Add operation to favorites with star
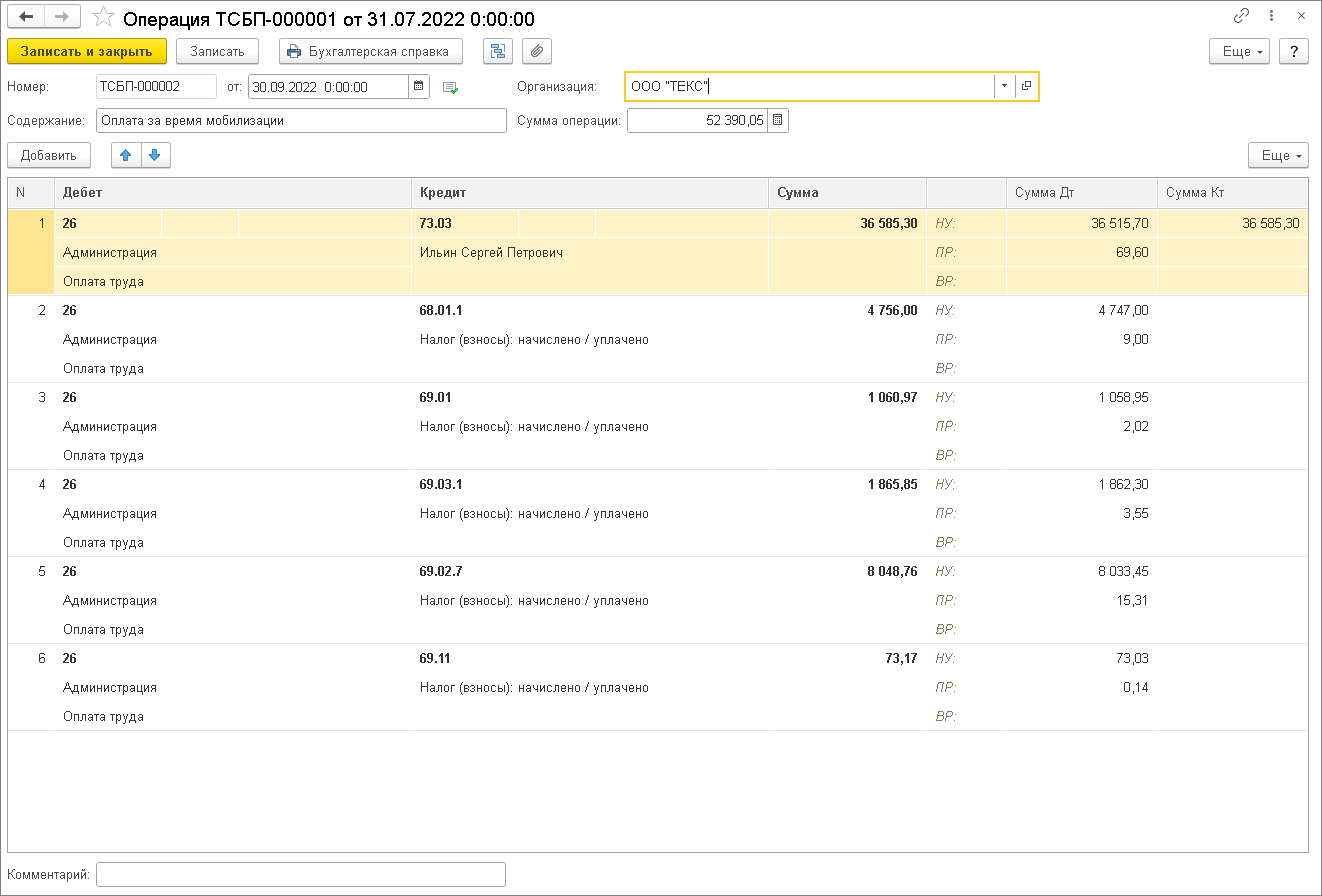The height and width of the screenshot is (896, 1322). click(x=102, y=18)
